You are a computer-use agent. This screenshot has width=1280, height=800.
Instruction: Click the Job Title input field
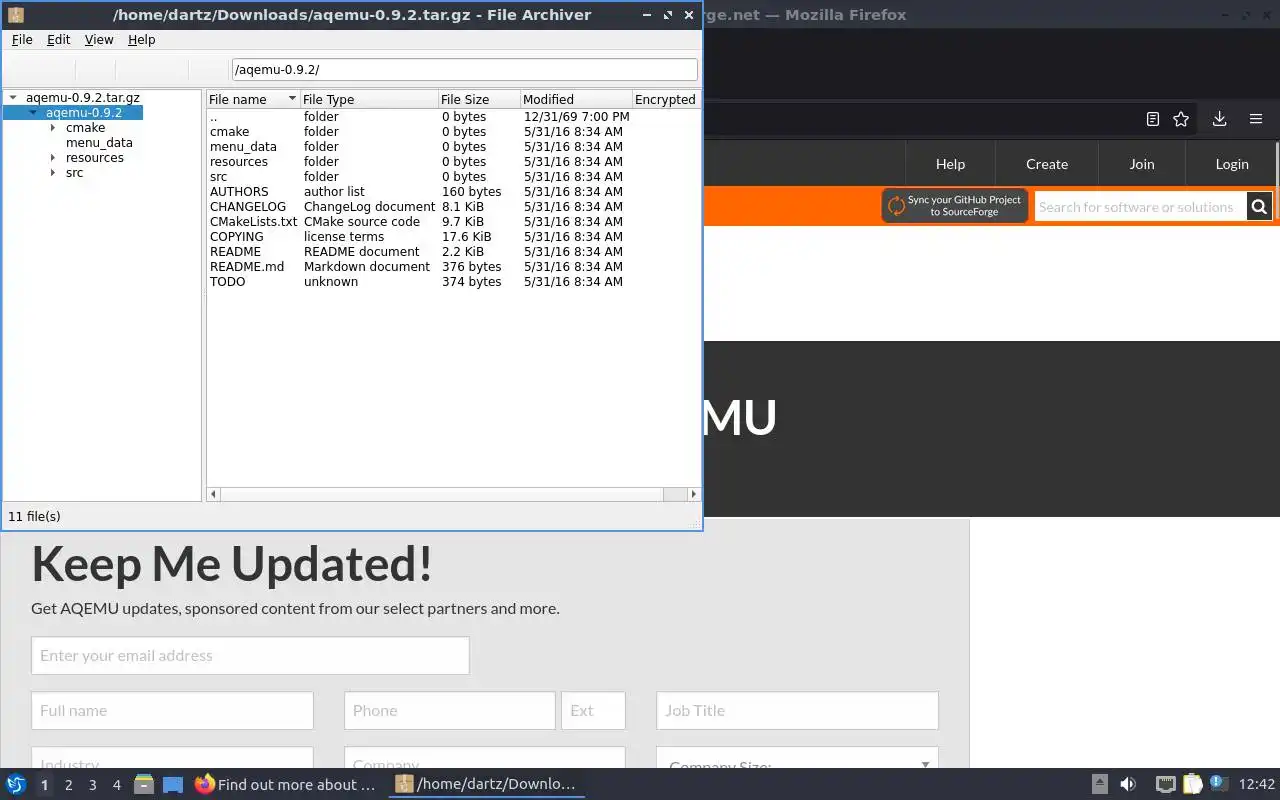[797, 710]
